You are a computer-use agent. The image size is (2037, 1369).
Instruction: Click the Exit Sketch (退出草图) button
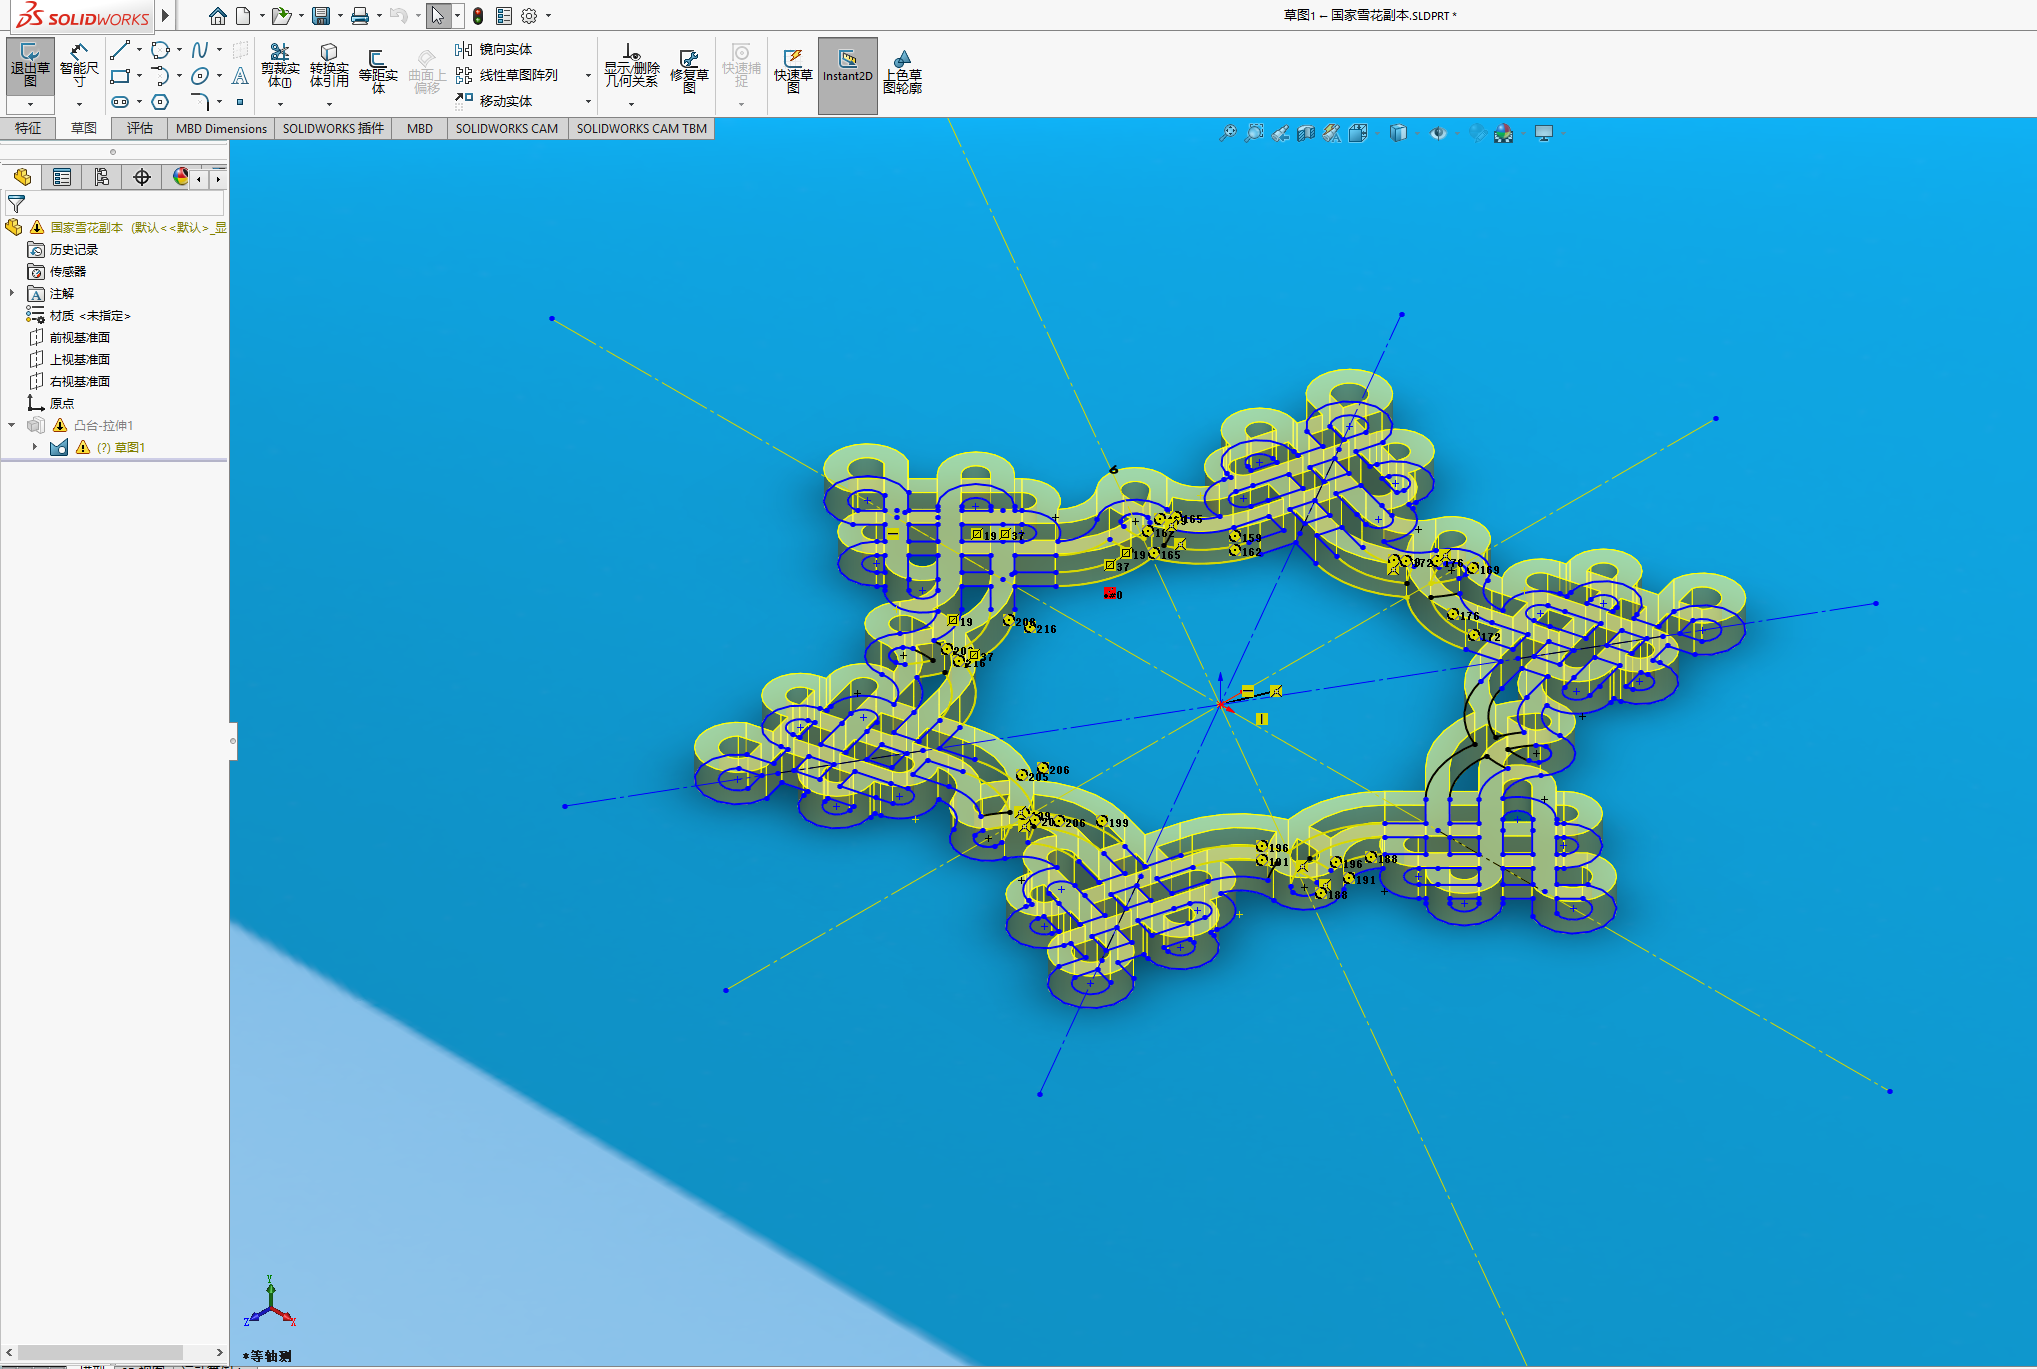click(x=29, y=67)
